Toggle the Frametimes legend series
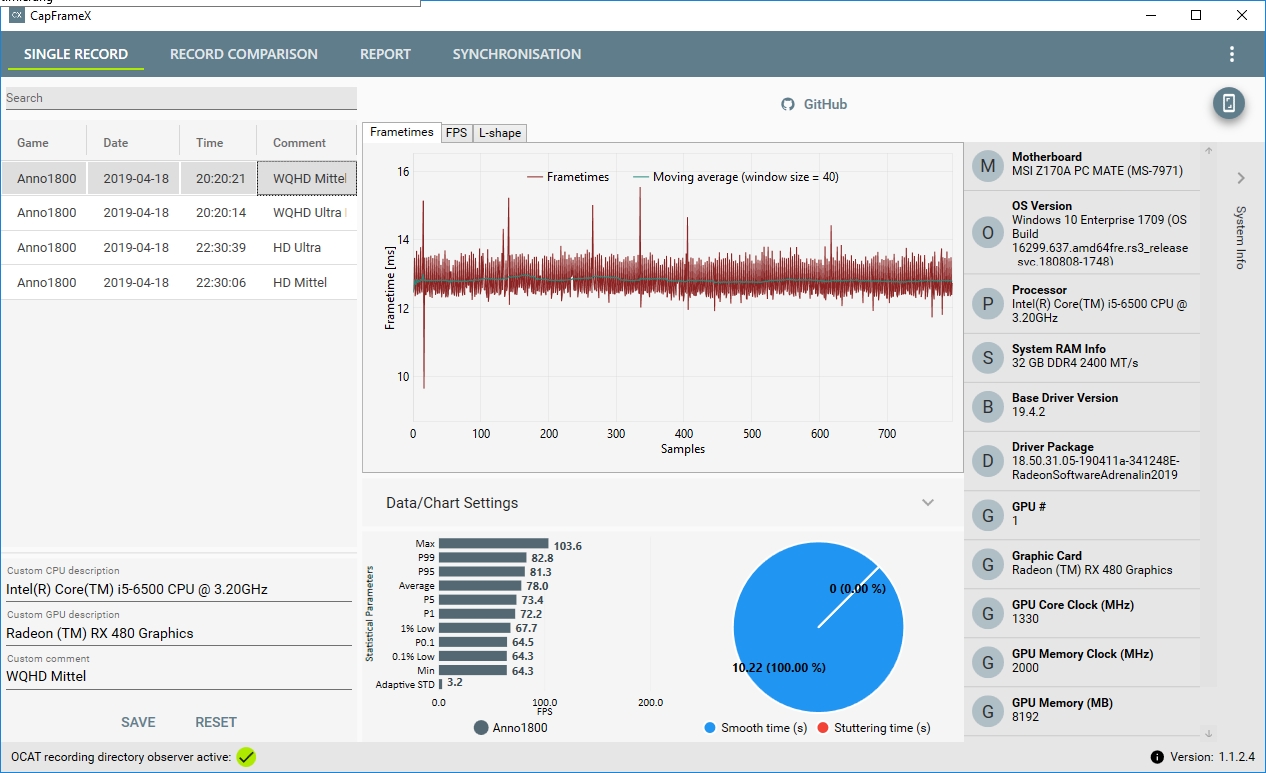The height and width of the screenshot is (773, 1266). [x=568, y=177]
